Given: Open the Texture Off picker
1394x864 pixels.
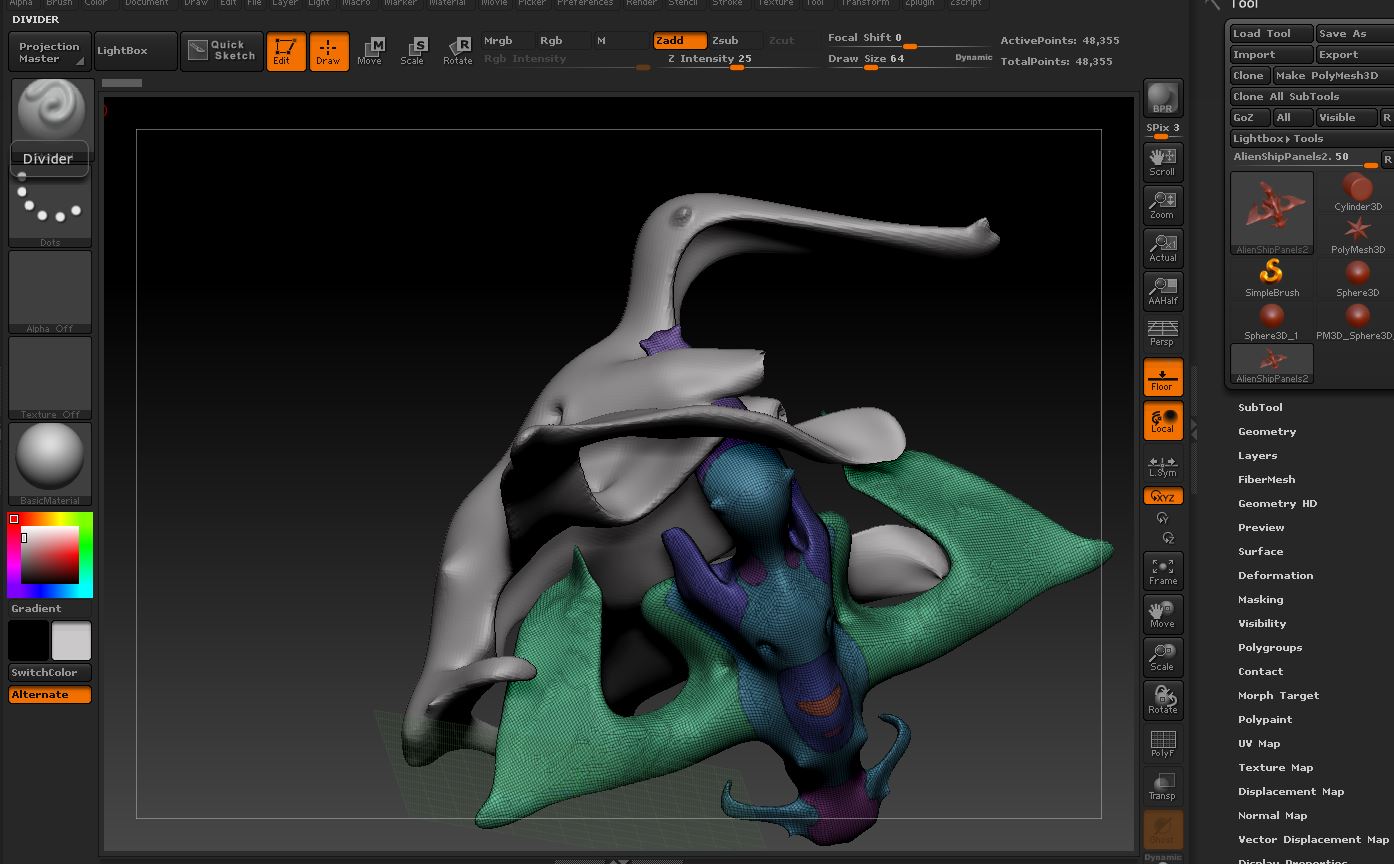Looking at the screenshot, I should coord(50,377).
